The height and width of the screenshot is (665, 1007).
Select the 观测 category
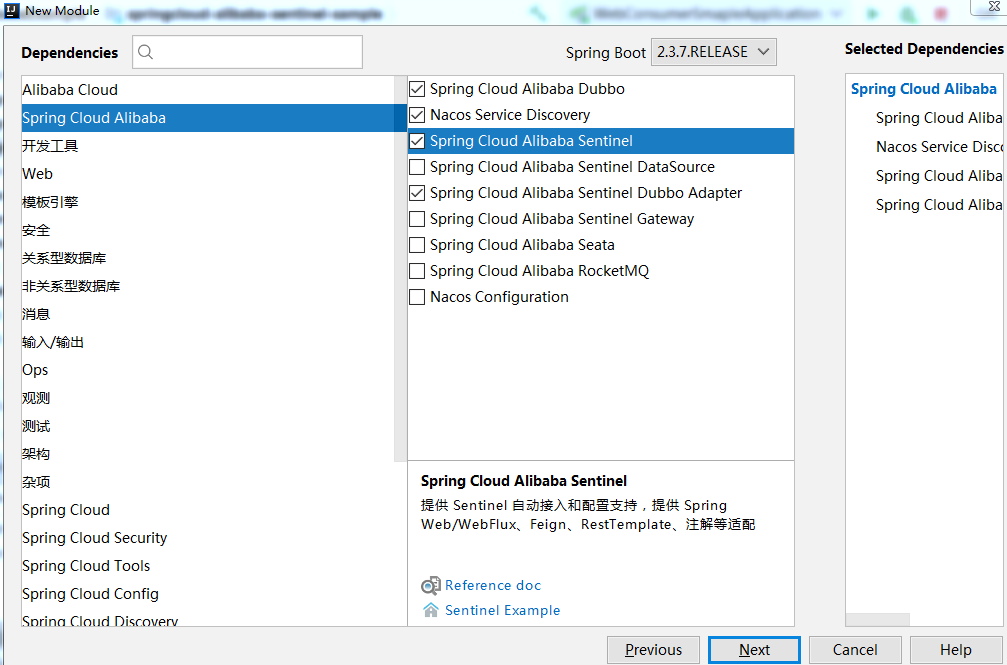(208, 398)
